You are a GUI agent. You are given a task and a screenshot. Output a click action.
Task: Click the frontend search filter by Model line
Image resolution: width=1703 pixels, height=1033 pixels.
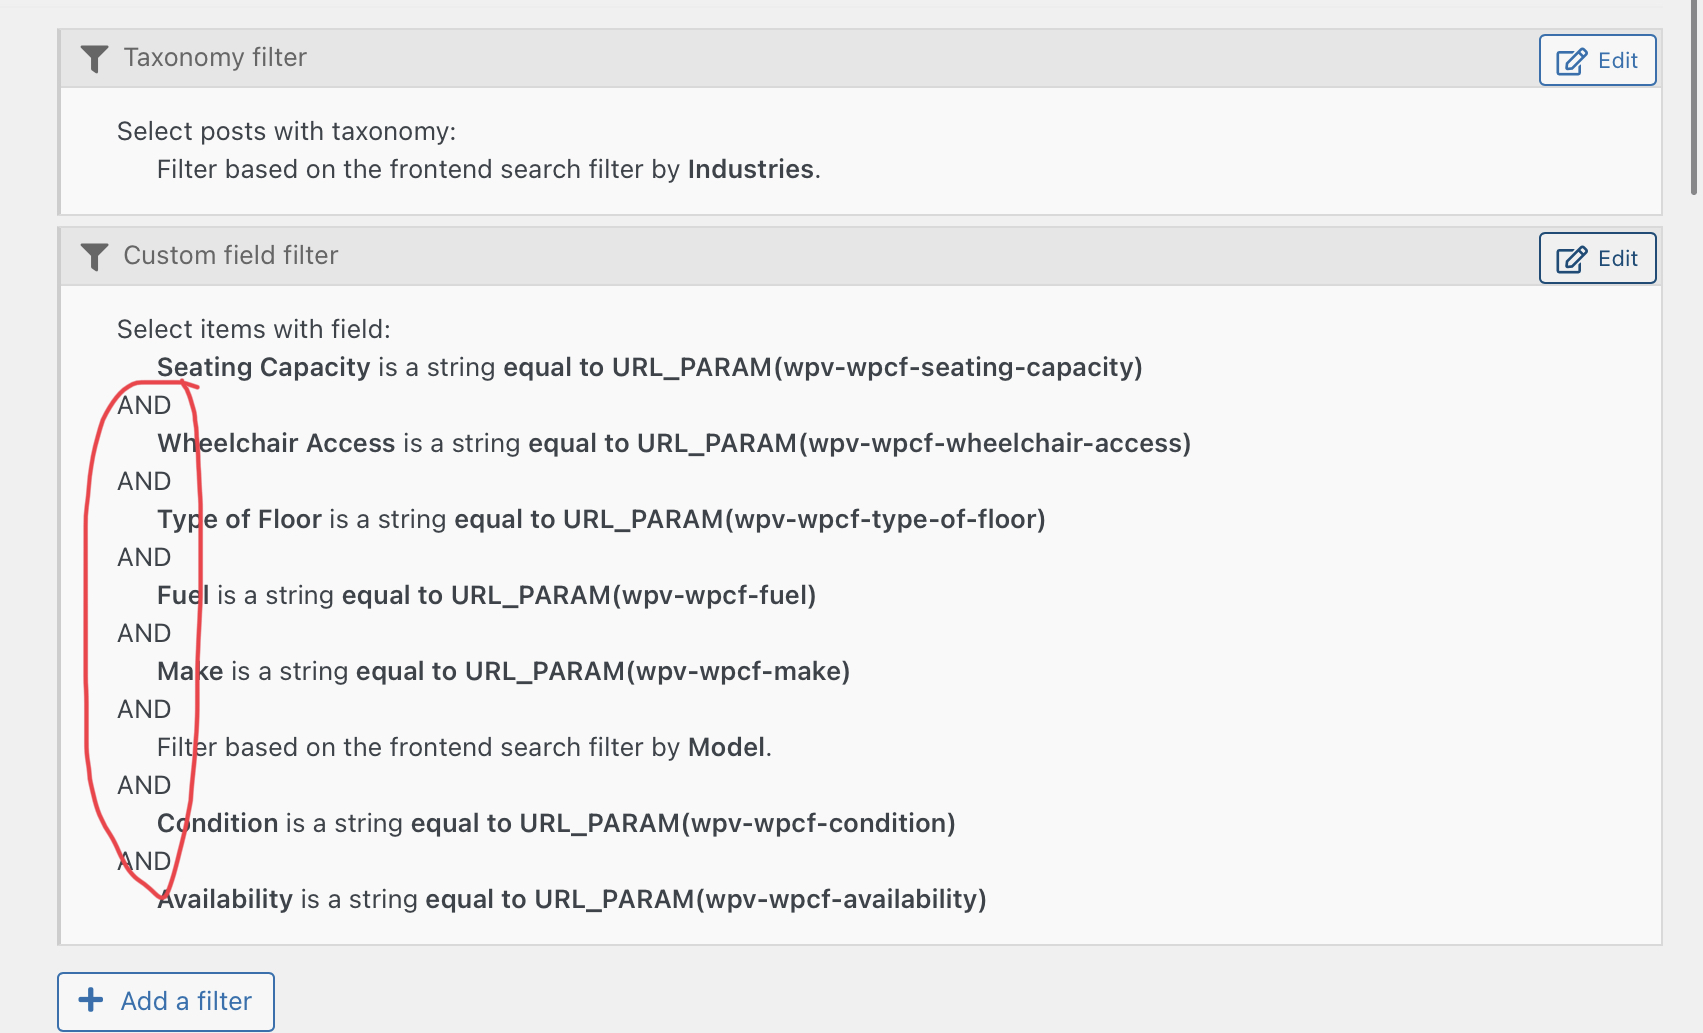pyautogui.click(x=464, y=748)
